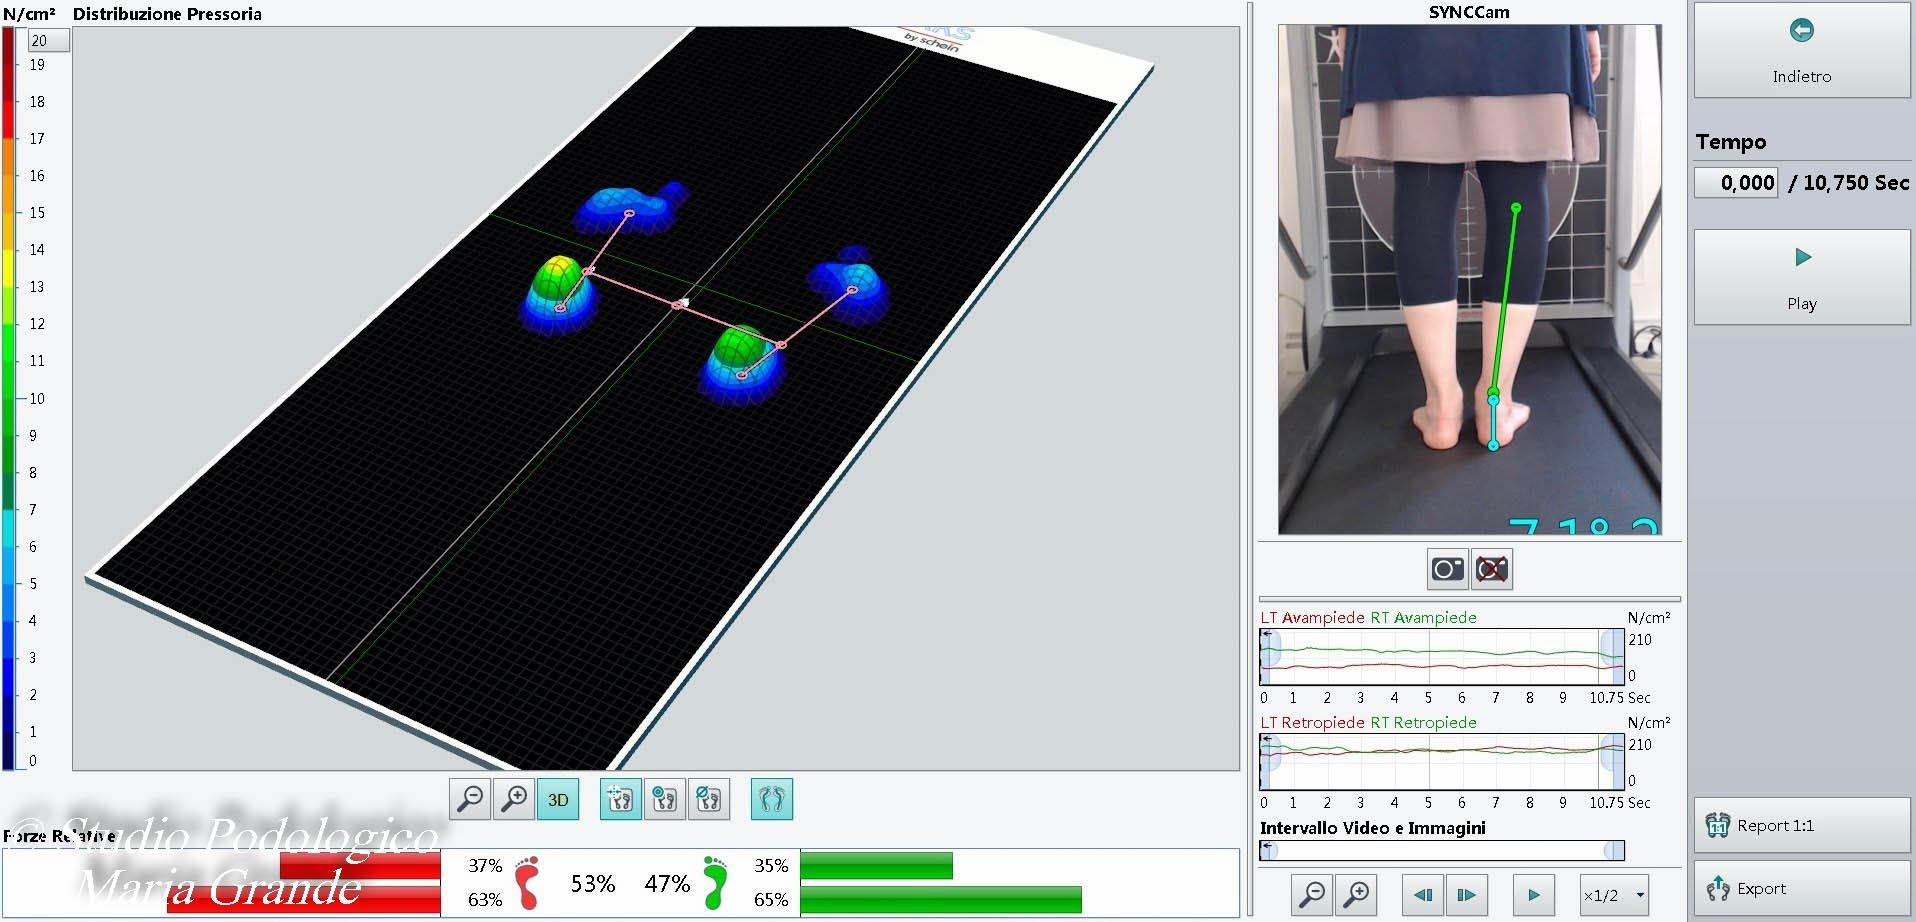Click the Intervallo Video e Immagini range slider
1916x922 pixels.
[x=1442, y=850]
